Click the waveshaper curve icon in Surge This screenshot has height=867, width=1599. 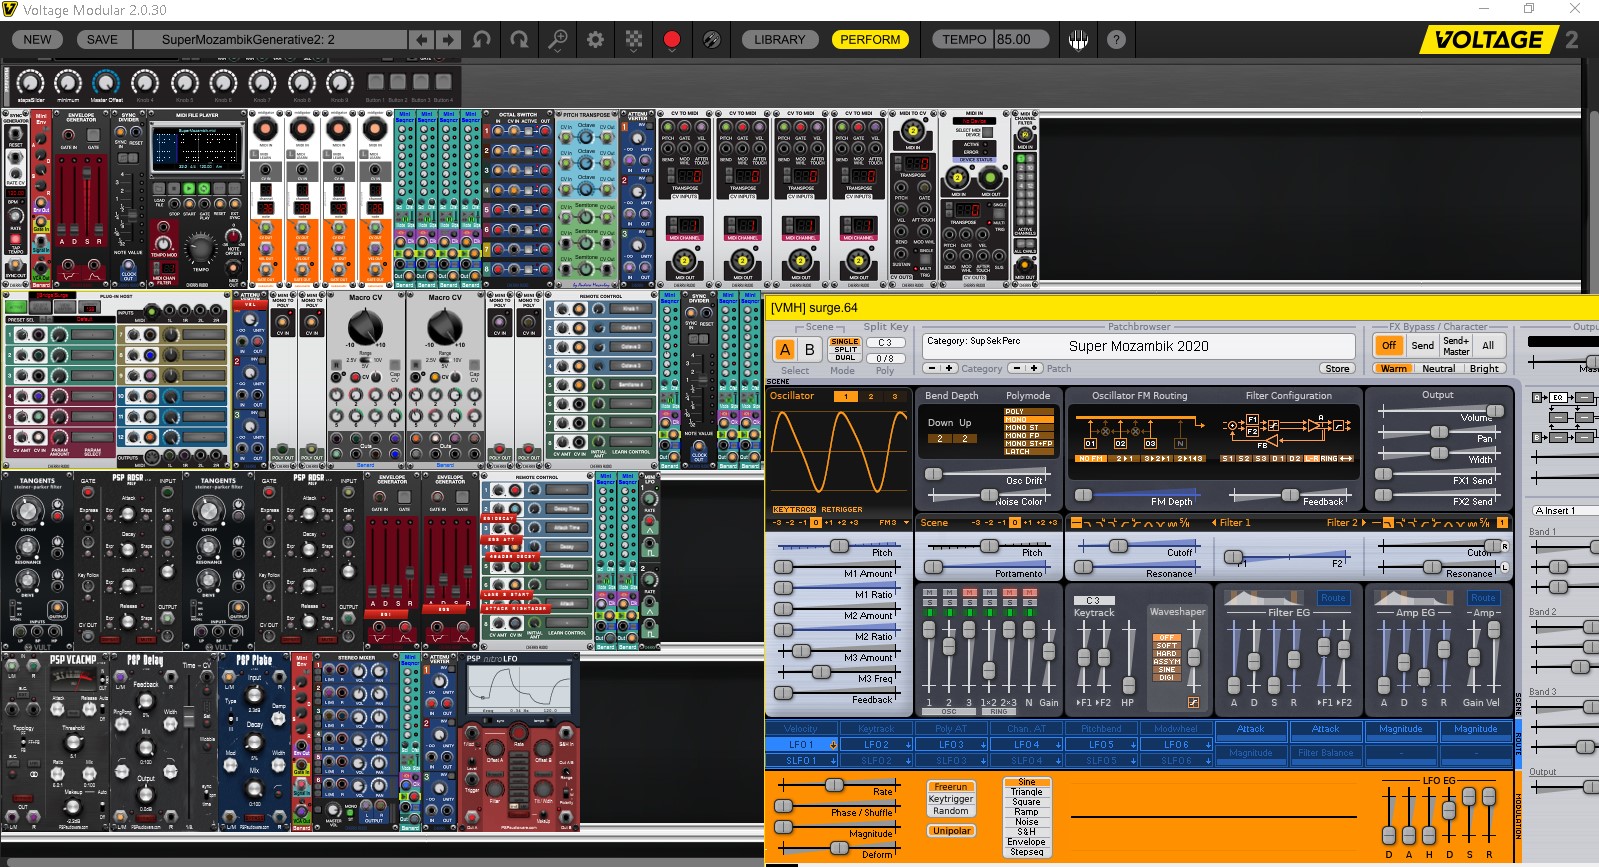pyautogui.click(x=1193, y=702)
